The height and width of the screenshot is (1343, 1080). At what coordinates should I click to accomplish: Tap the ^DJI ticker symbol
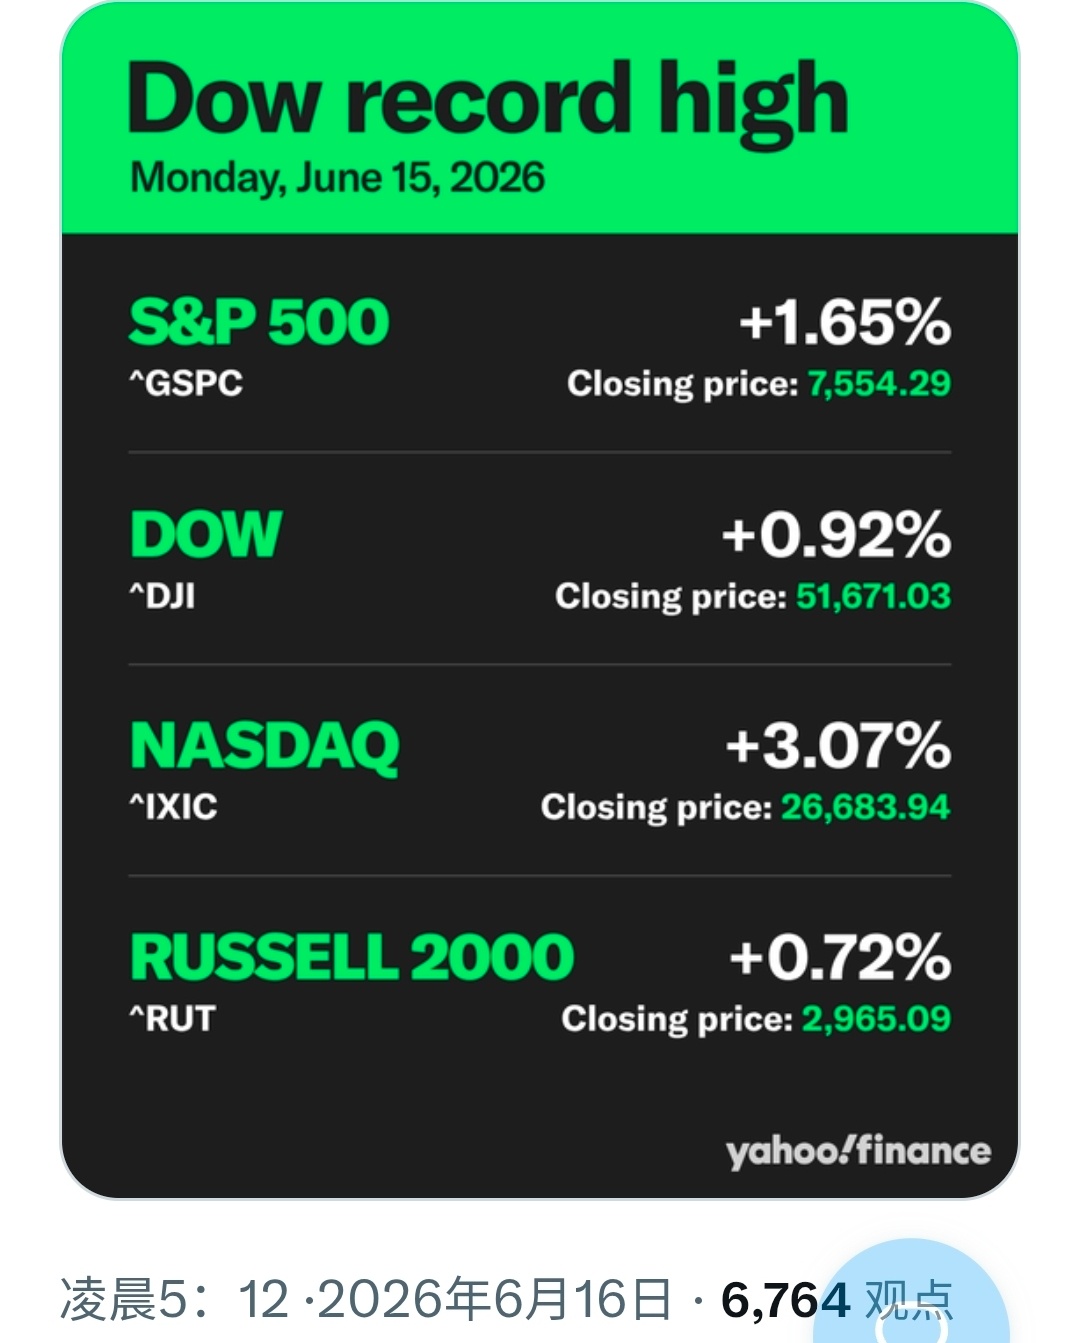coord(162,596)
